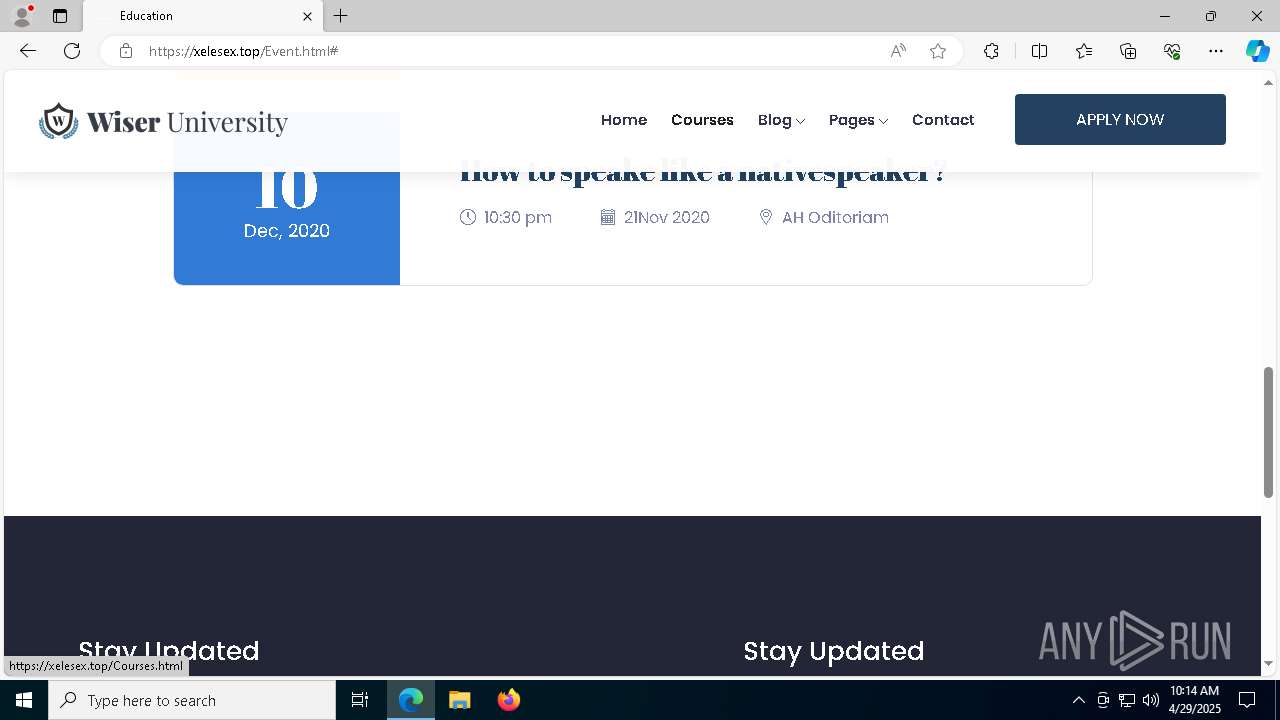
Task: Open Read aloud icon in address bar
Action: [898, 51]
